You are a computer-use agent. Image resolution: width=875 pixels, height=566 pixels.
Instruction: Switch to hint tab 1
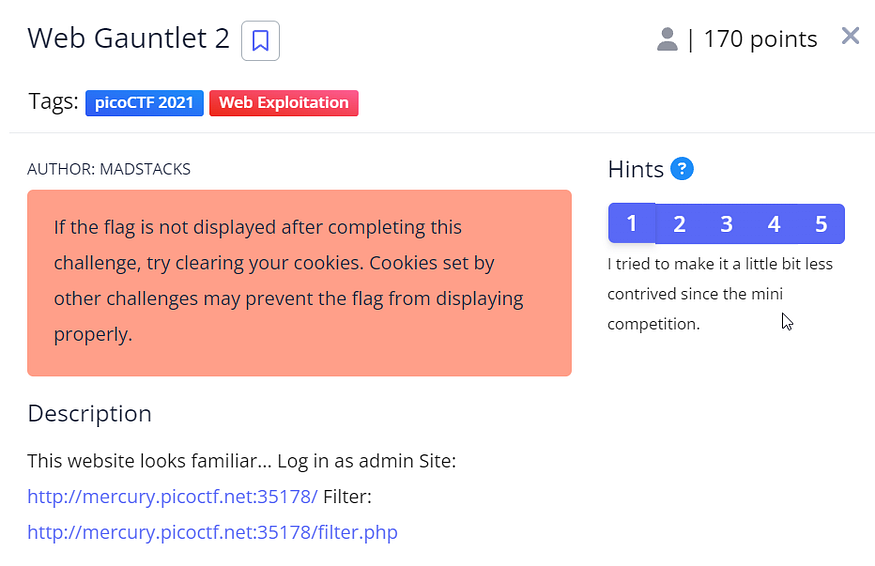click(631, 224)
